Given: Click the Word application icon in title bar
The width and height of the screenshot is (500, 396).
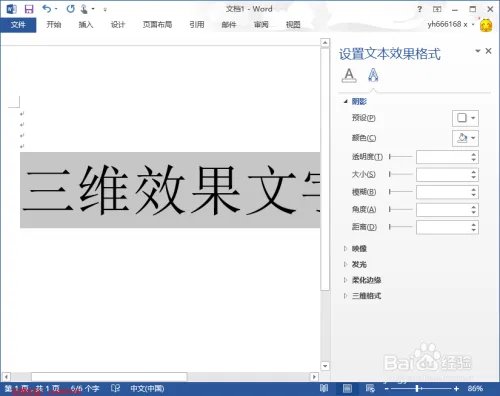Looking at the screenshot, I should tap(12, 9).
